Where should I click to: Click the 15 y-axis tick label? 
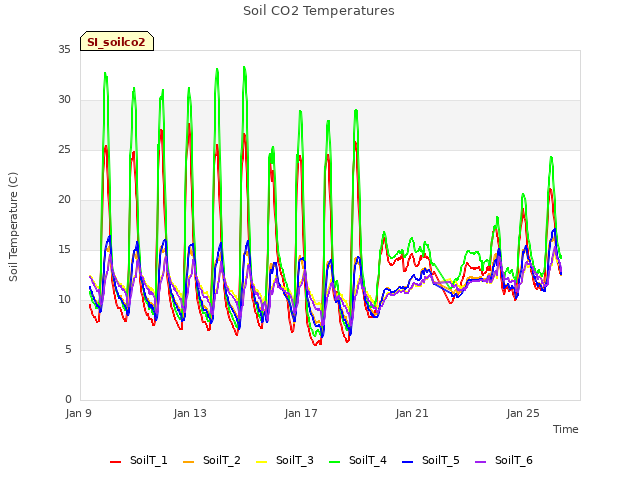64,250
